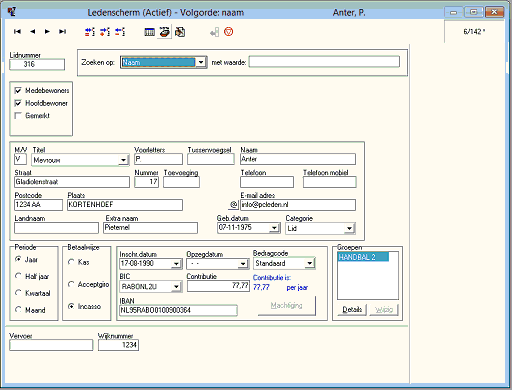The image size is (512, 390).
Task: Click the Machtiging button
Action: point(287,305)
